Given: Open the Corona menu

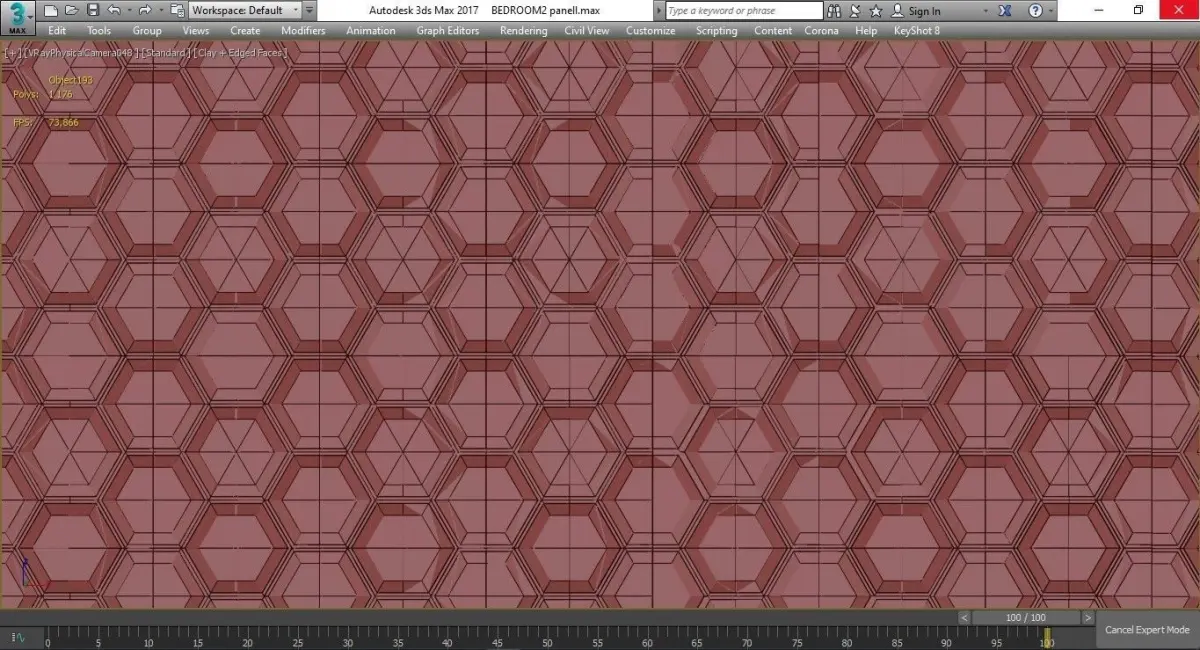Looking at the screenshot, I should click(821, 30).
